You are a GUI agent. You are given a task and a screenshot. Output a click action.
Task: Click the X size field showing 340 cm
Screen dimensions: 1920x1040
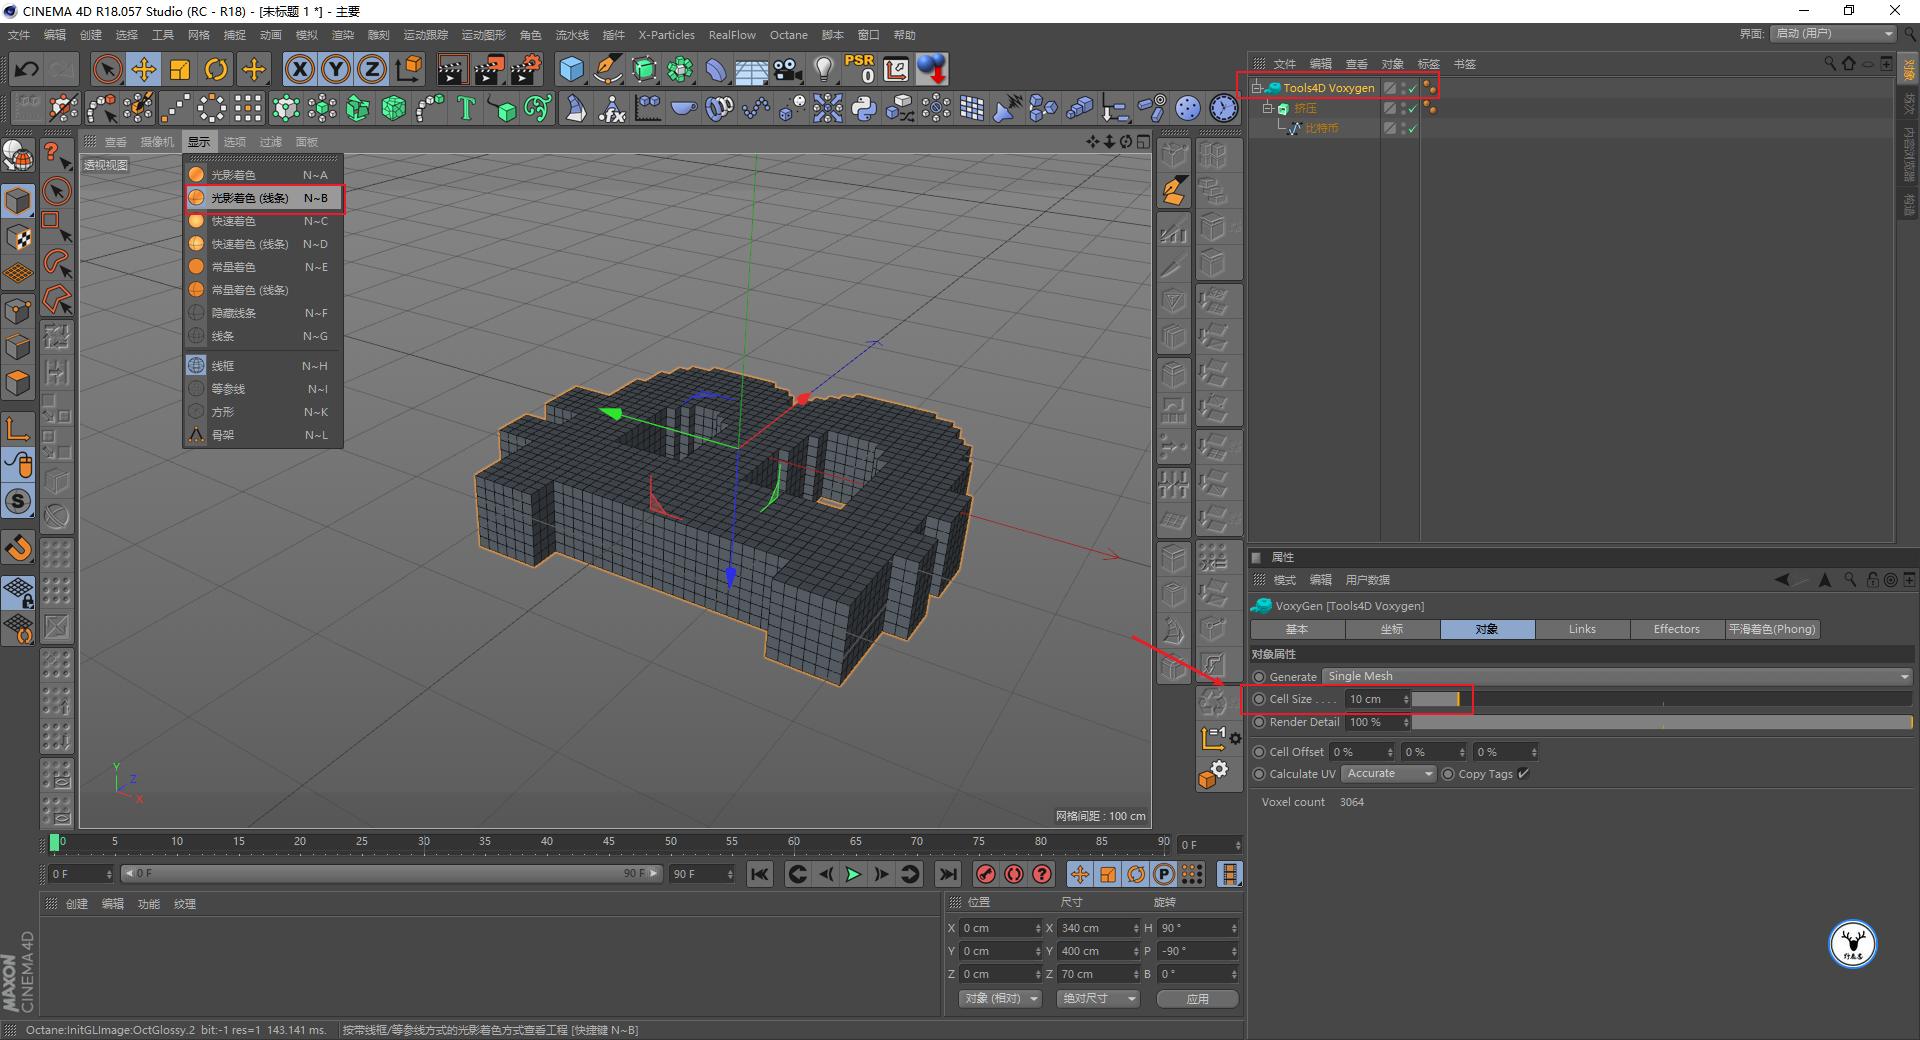[x=1095, y=928]
